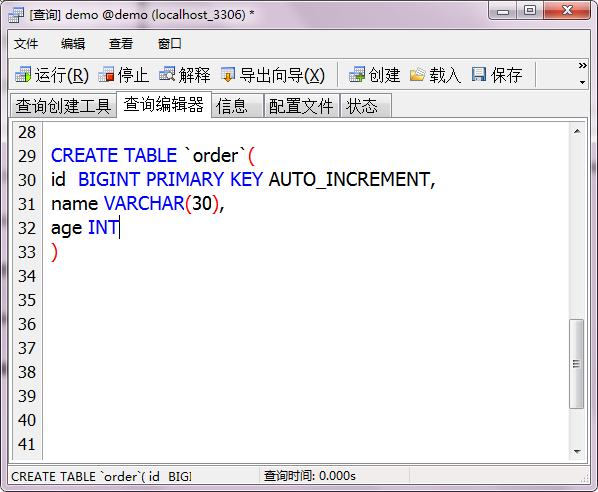This screenshot has width=598, height=492.
Task: Maximize the query window
Action: (x=530, y=11)
